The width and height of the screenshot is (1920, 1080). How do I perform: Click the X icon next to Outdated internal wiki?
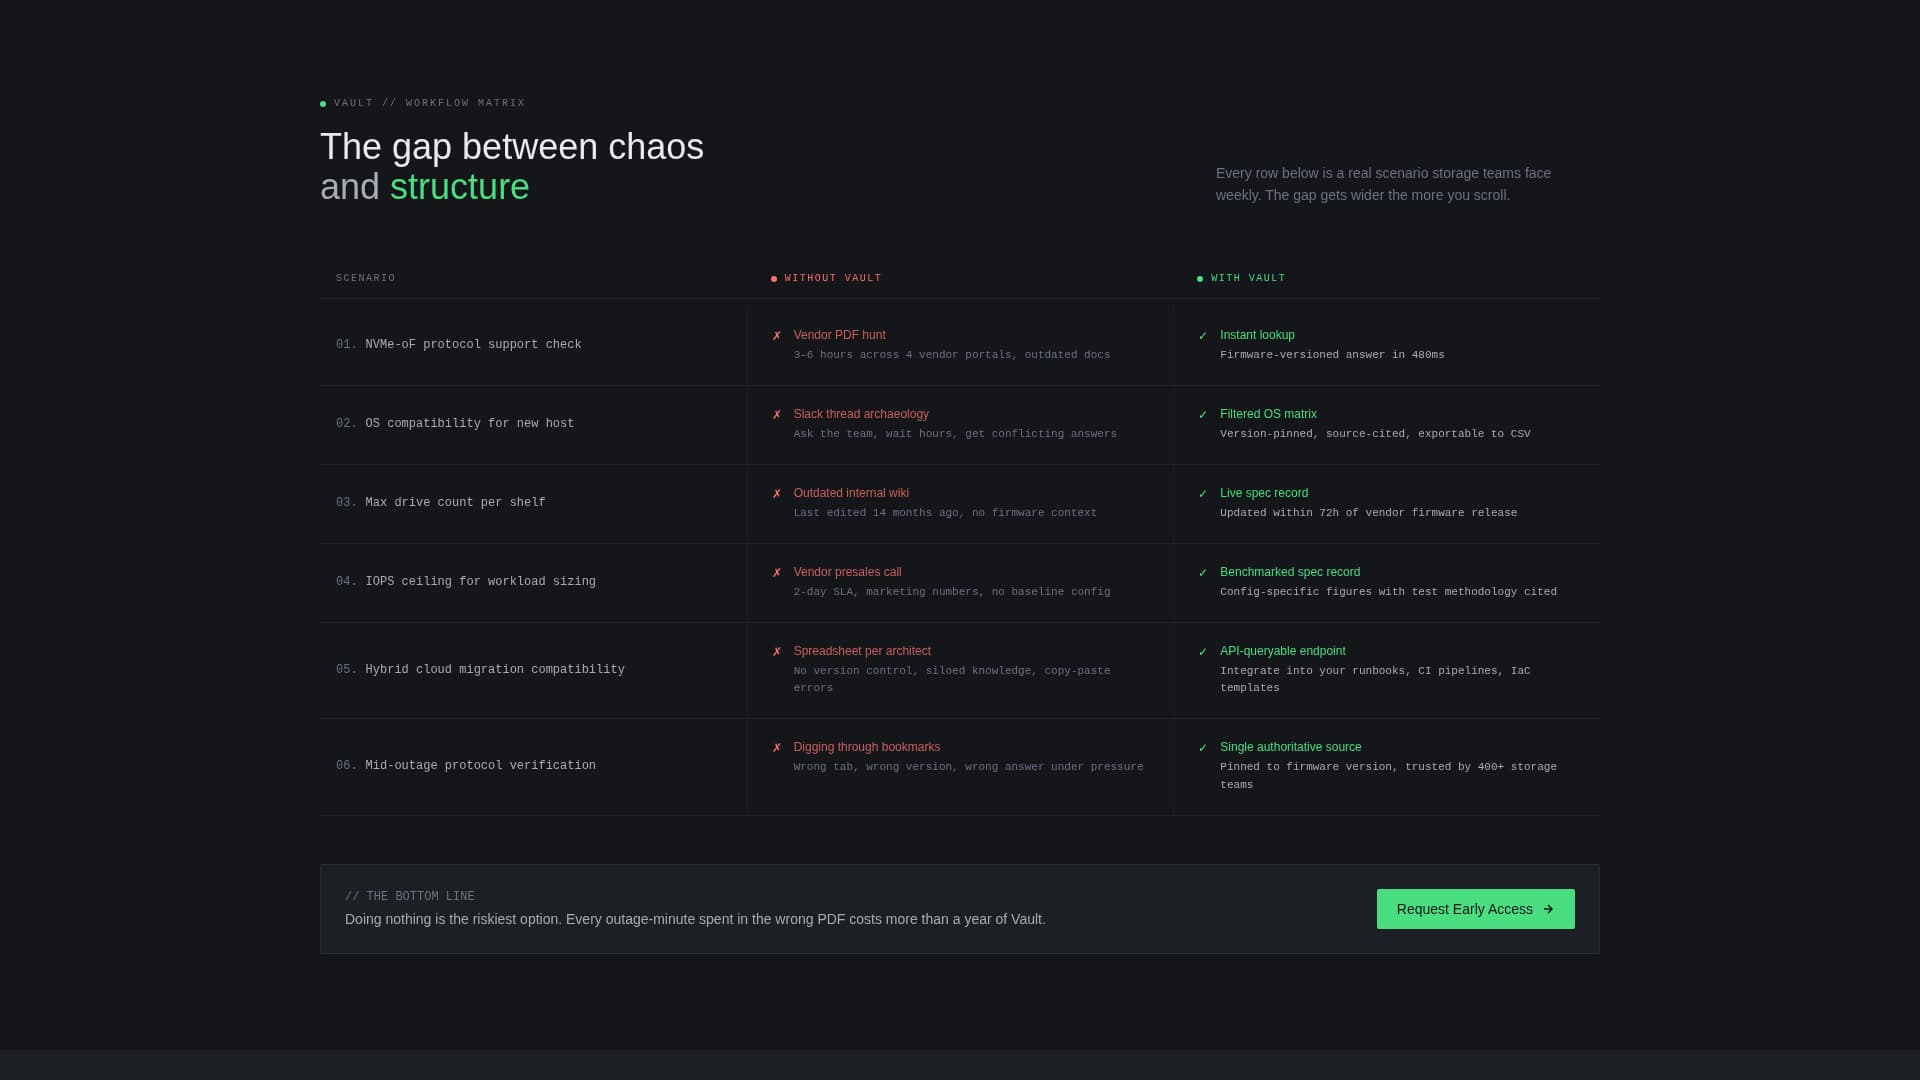(777, 493)
